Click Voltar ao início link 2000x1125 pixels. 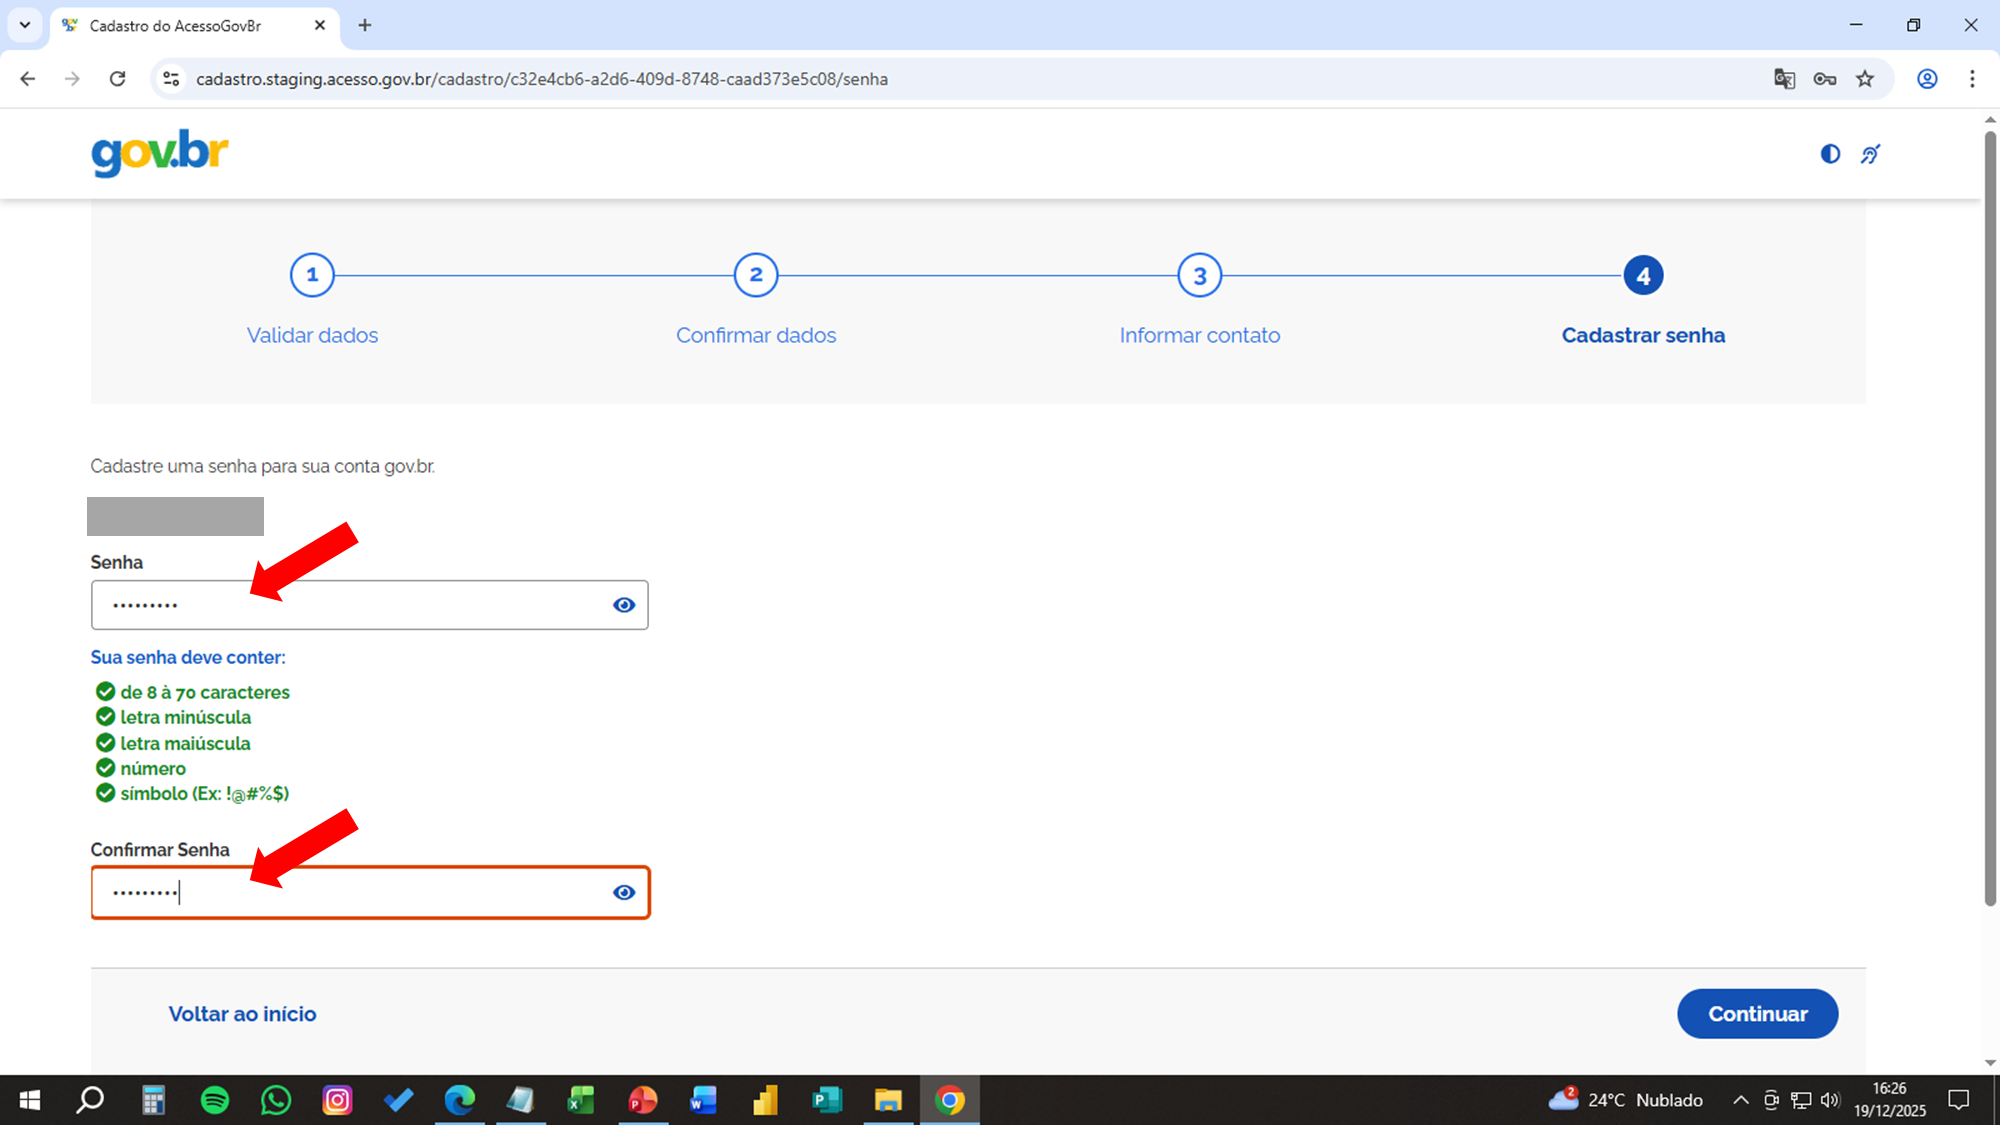pyautogui.click(x=242, y=1014)
